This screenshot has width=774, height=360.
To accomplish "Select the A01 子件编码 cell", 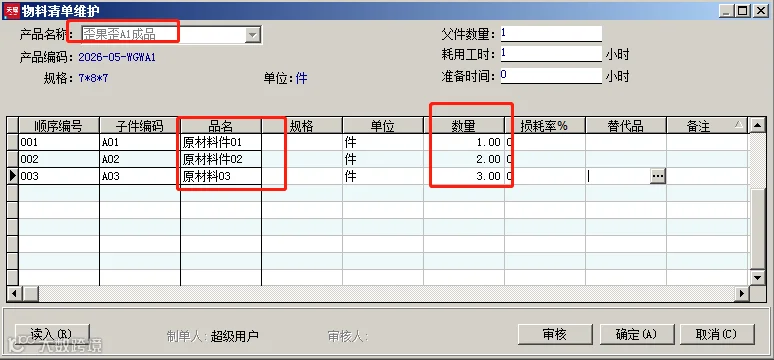I will click(x=140, y=143).
